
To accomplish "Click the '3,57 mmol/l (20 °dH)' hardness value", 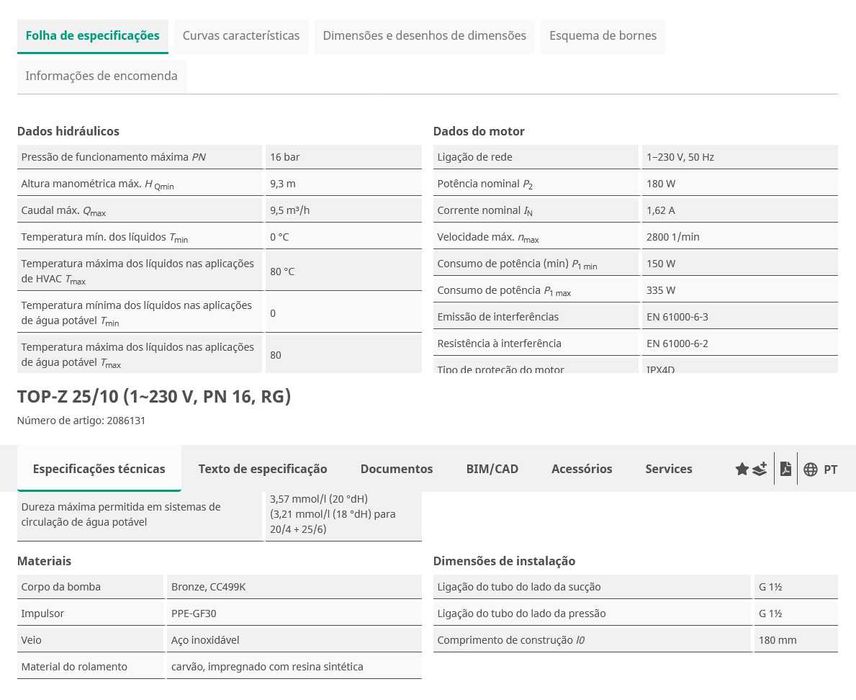I will (x=319, y=499).
